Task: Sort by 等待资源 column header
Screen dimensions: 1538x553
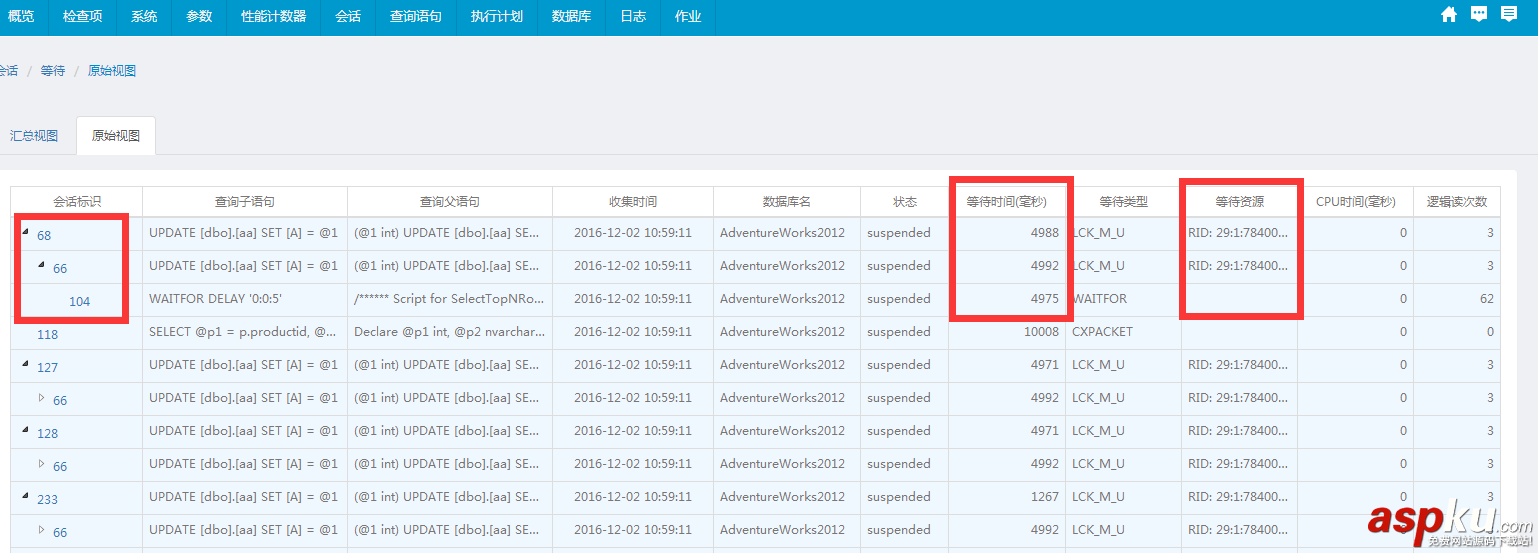Action: coord(1240,201)
